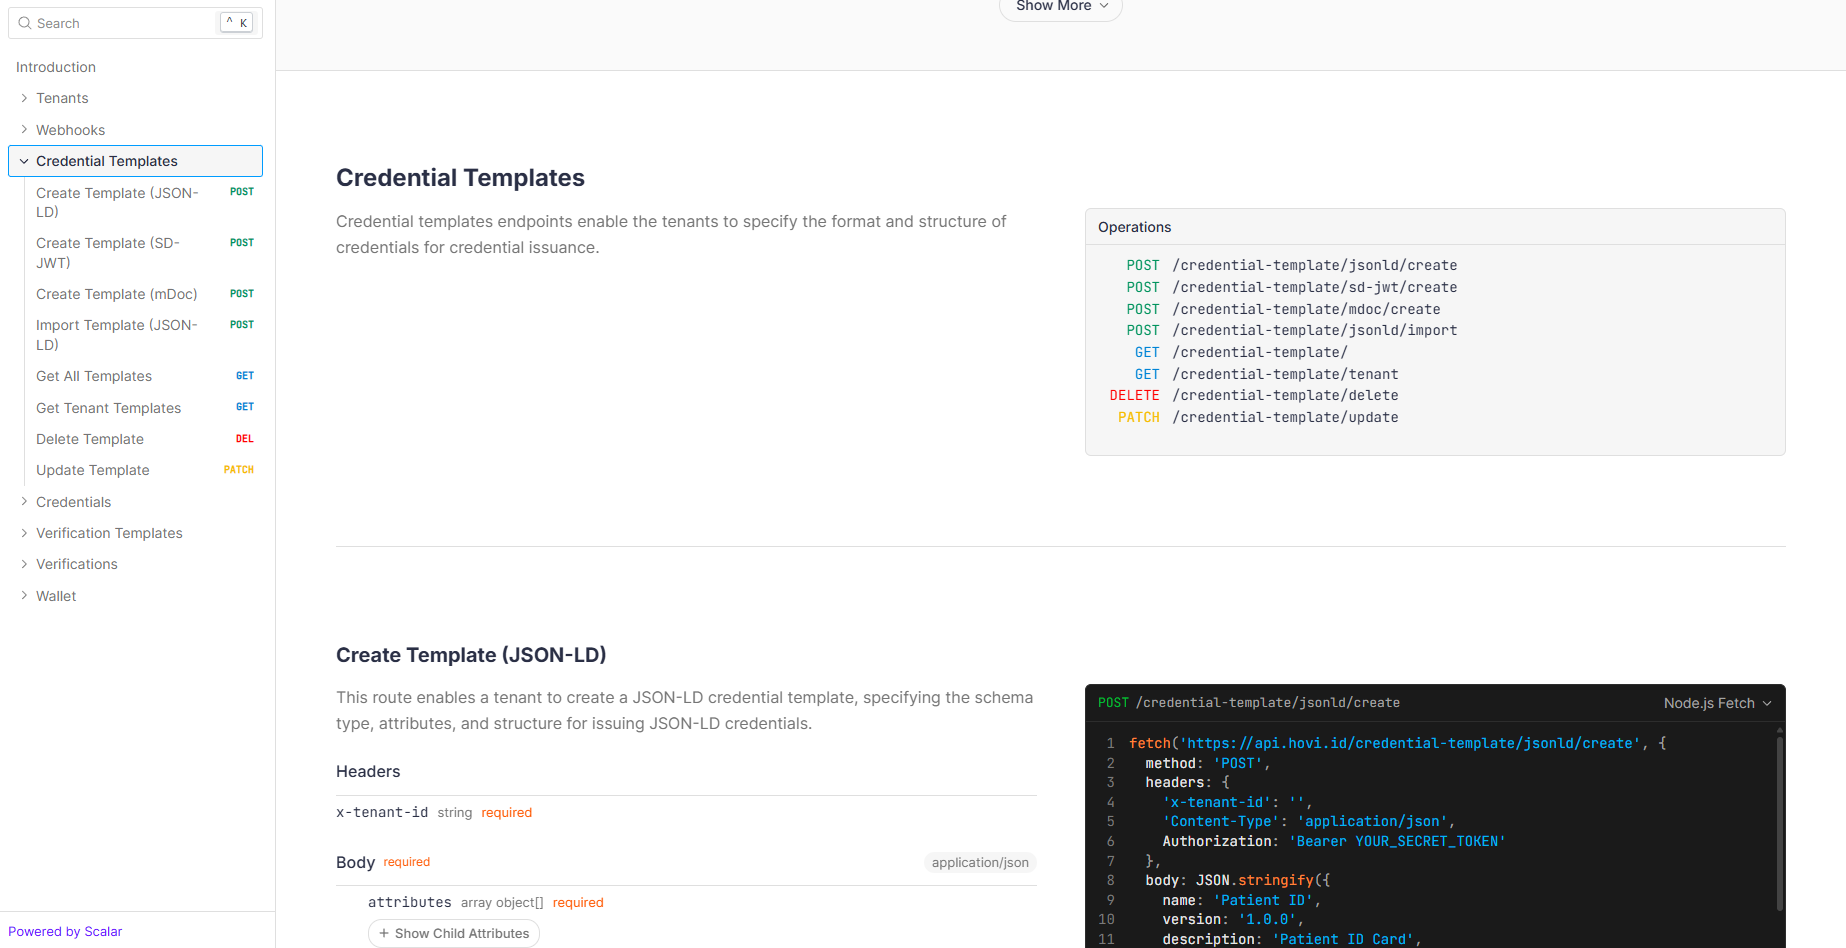Open the Node.js Fetch language dropdown
The width and height of the screenshot is (1846, 948).
tap(1716, 703)
